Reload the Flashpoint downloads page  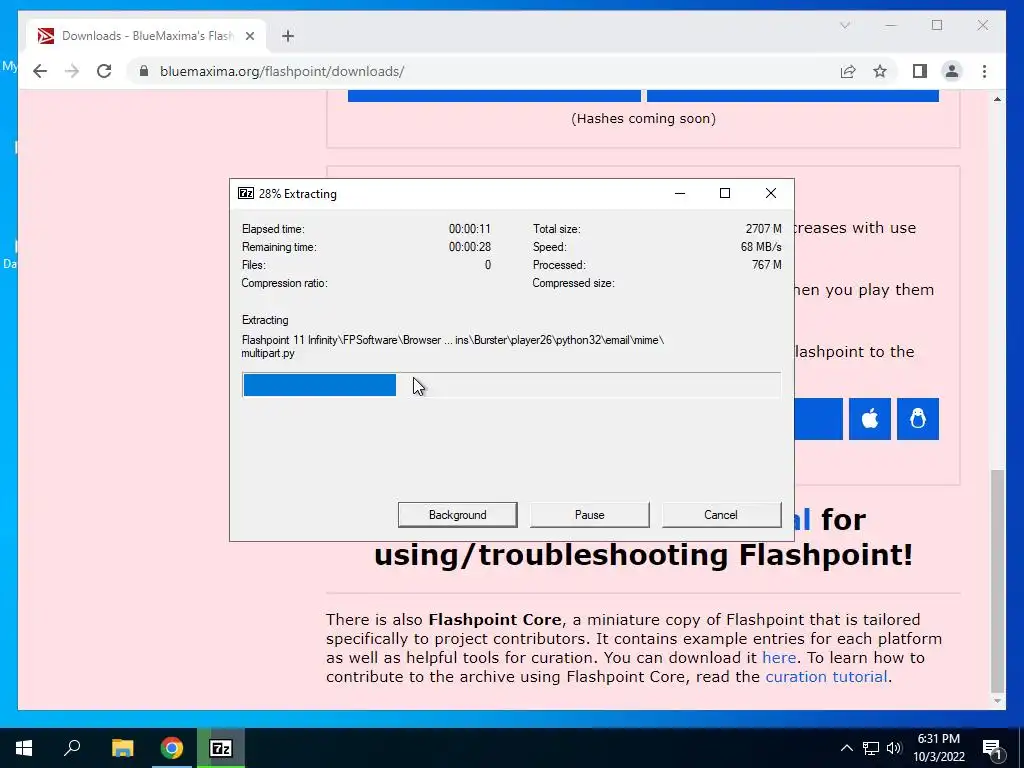point(104,71)
